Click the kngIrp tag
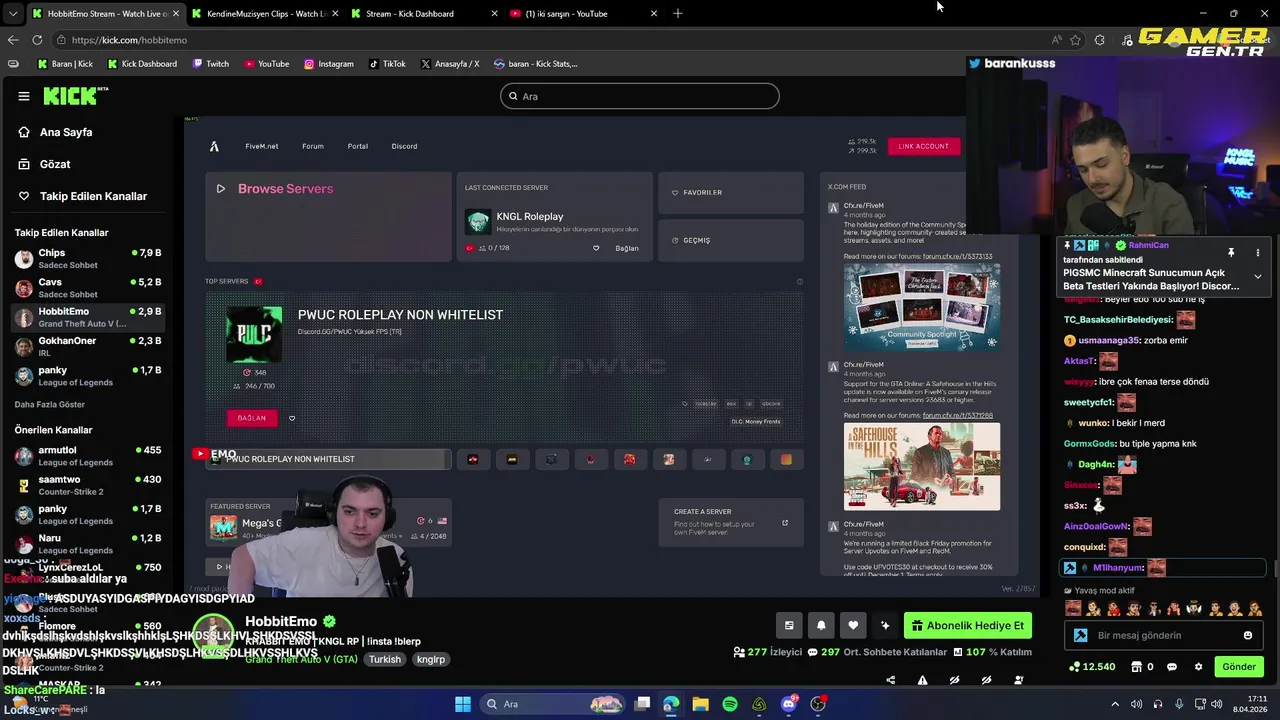This screenshot has height=720, width=1280. [x=431, y=660]
